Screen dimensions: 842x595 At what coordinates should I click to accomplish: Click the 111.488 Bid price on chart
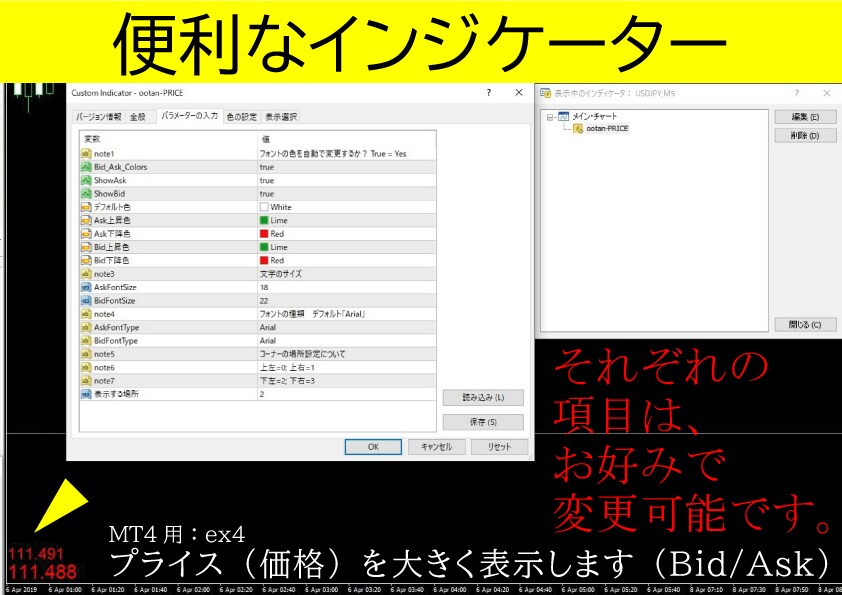point(42,571)
